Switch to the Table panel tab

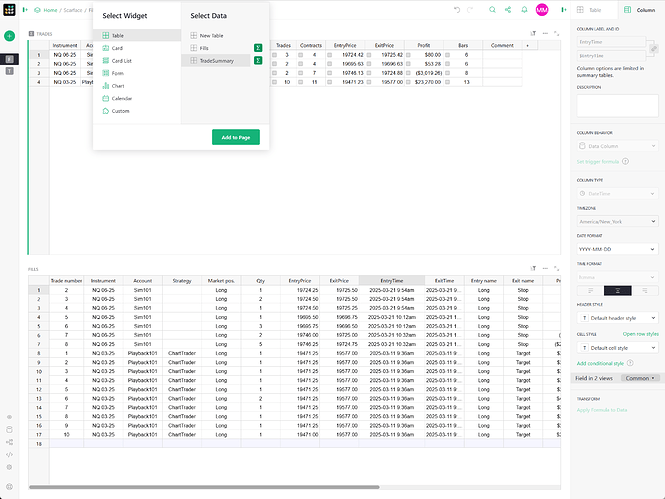point(595,10)
